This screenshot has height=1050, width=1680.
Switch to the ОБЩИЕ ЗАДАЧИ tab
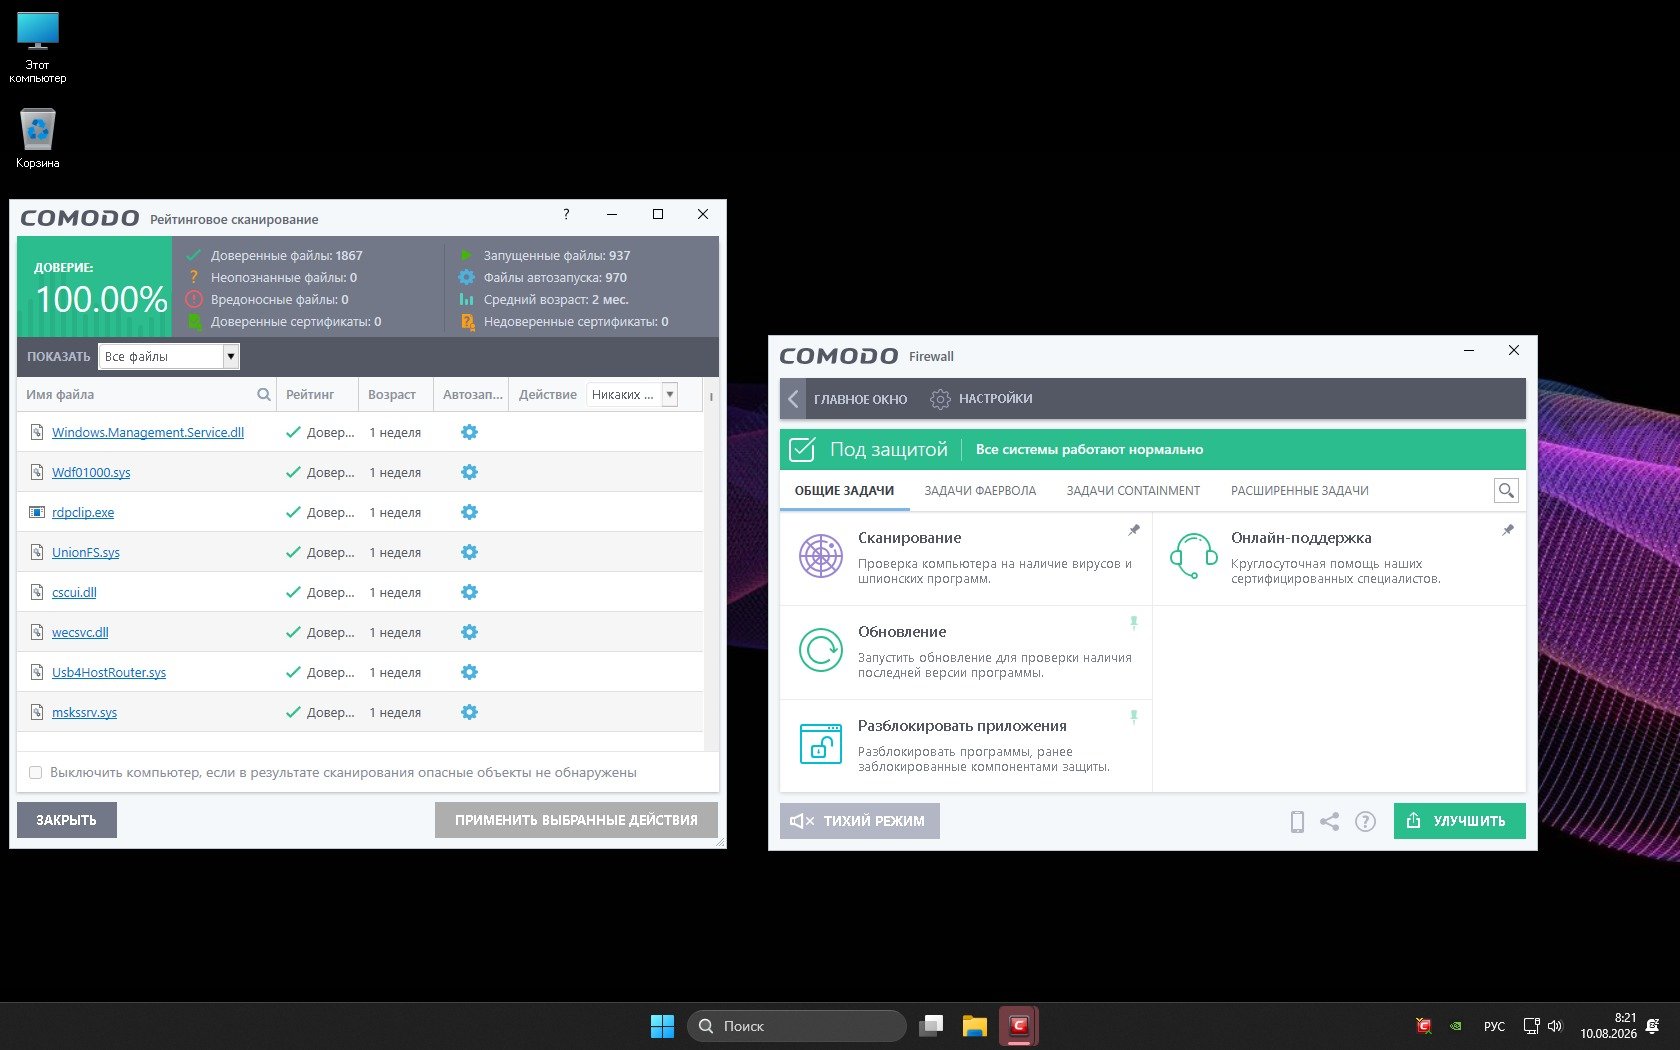point(844,491)
